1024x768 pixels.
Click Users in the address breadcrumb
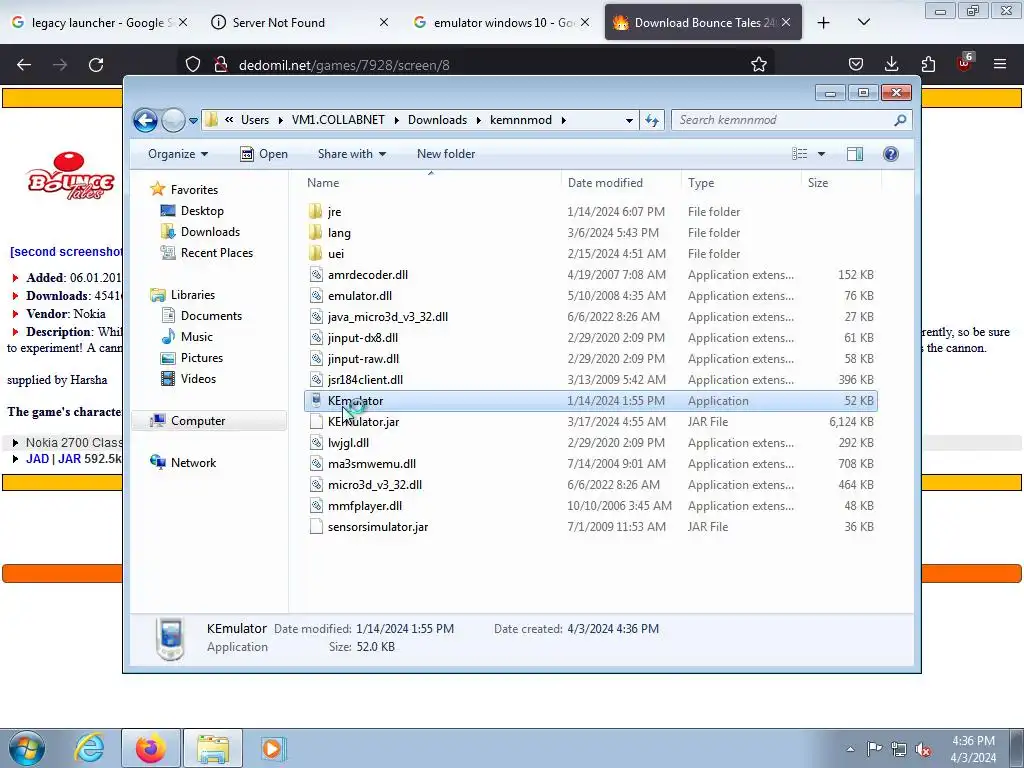255,120
